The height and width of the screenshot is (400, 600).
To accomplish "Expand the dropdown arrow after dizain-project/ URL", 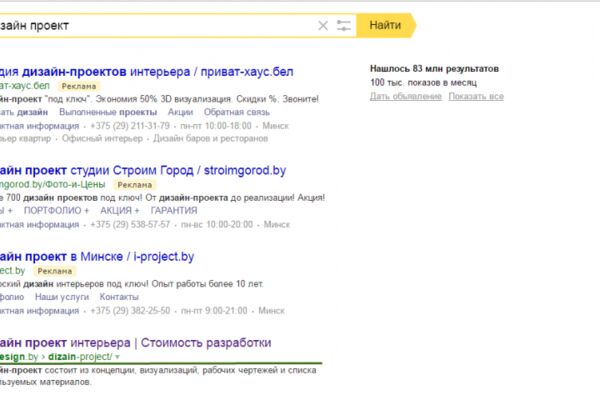I will (x=117, y=357).
